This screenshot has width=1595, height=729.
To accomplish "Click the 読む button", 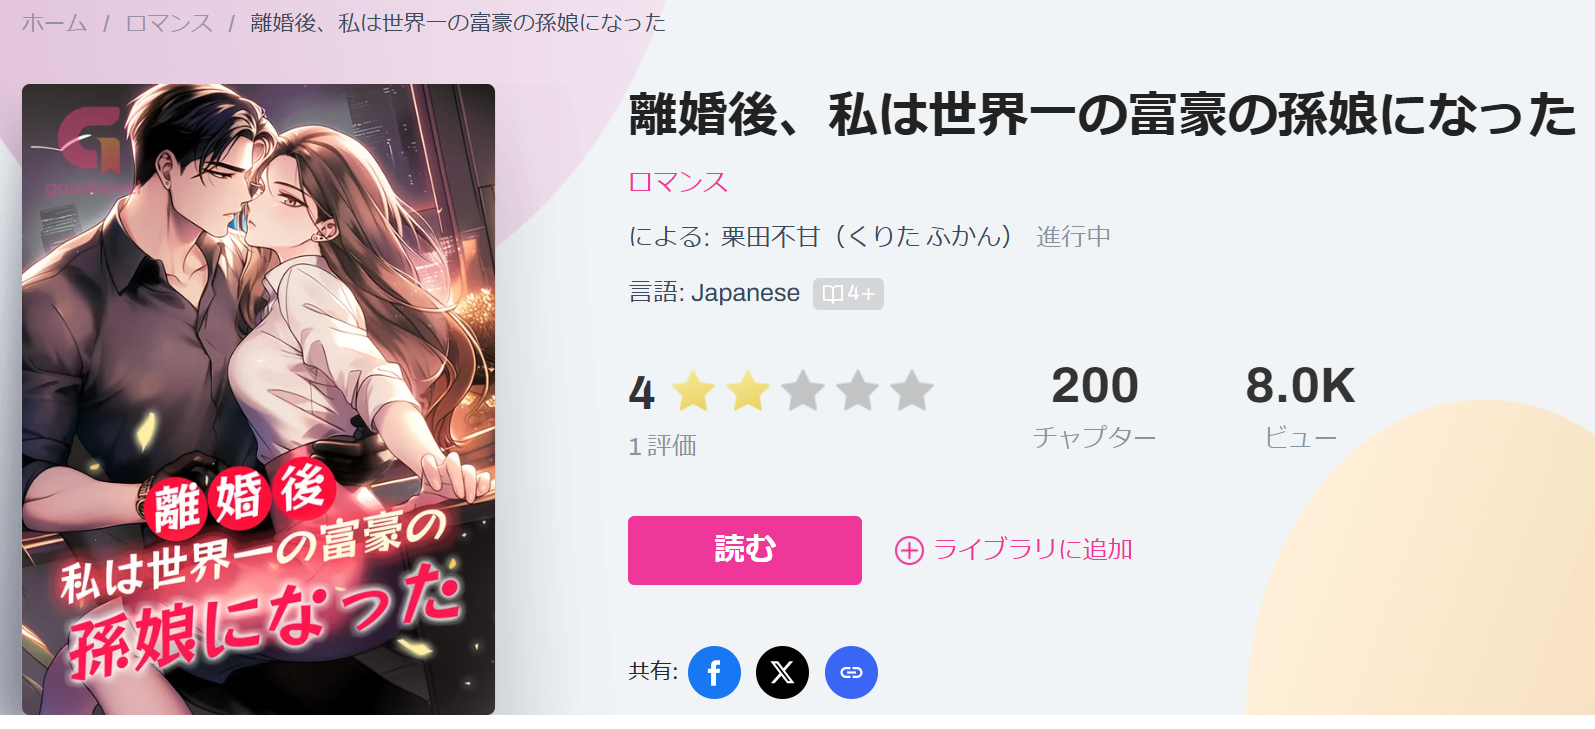I will coord(745,550).
